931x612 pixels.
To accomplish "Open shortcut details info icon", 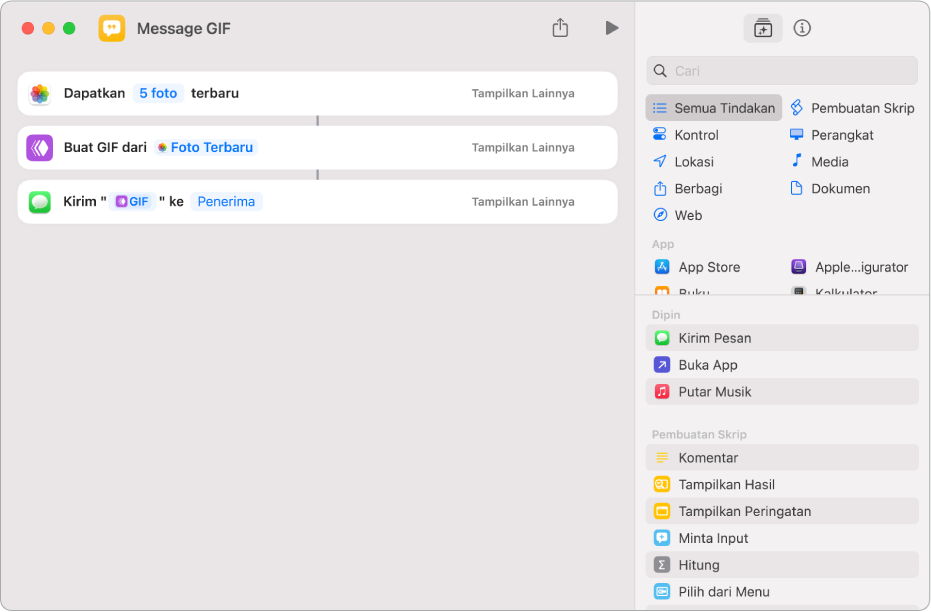I will [802, 28].
